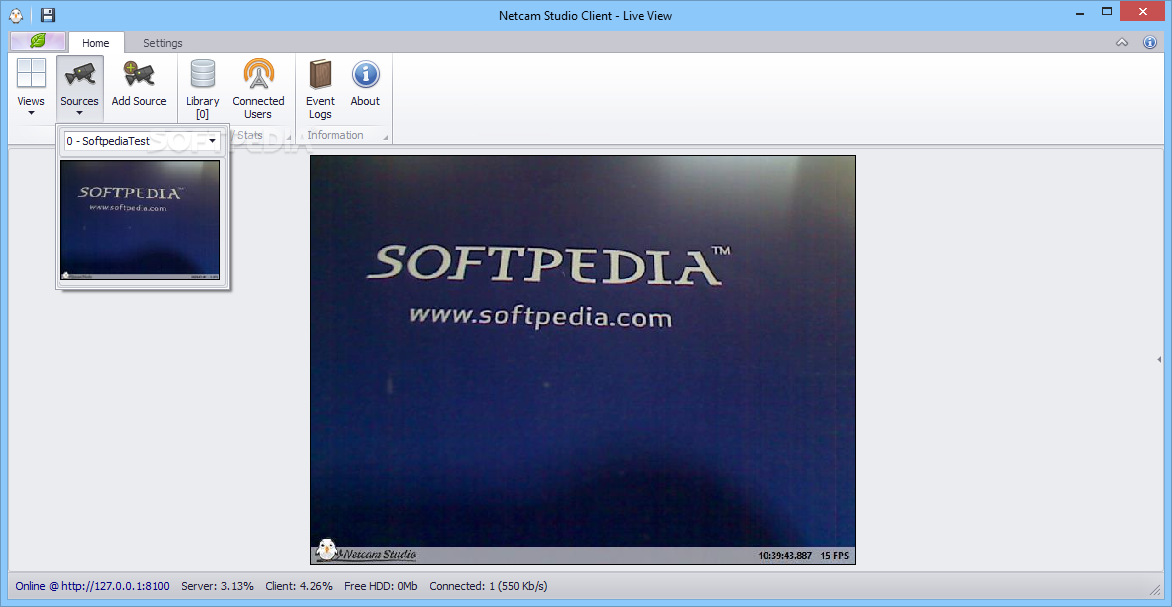Switch to the Settings tab
The width and height of the screenshot is (1172, 607).
coord(163,43)
